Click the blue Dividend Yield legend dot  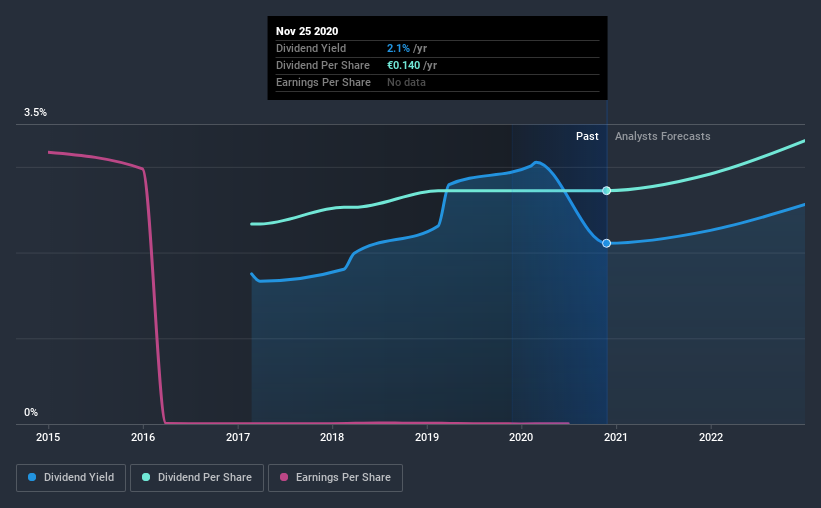pos(32,477)
